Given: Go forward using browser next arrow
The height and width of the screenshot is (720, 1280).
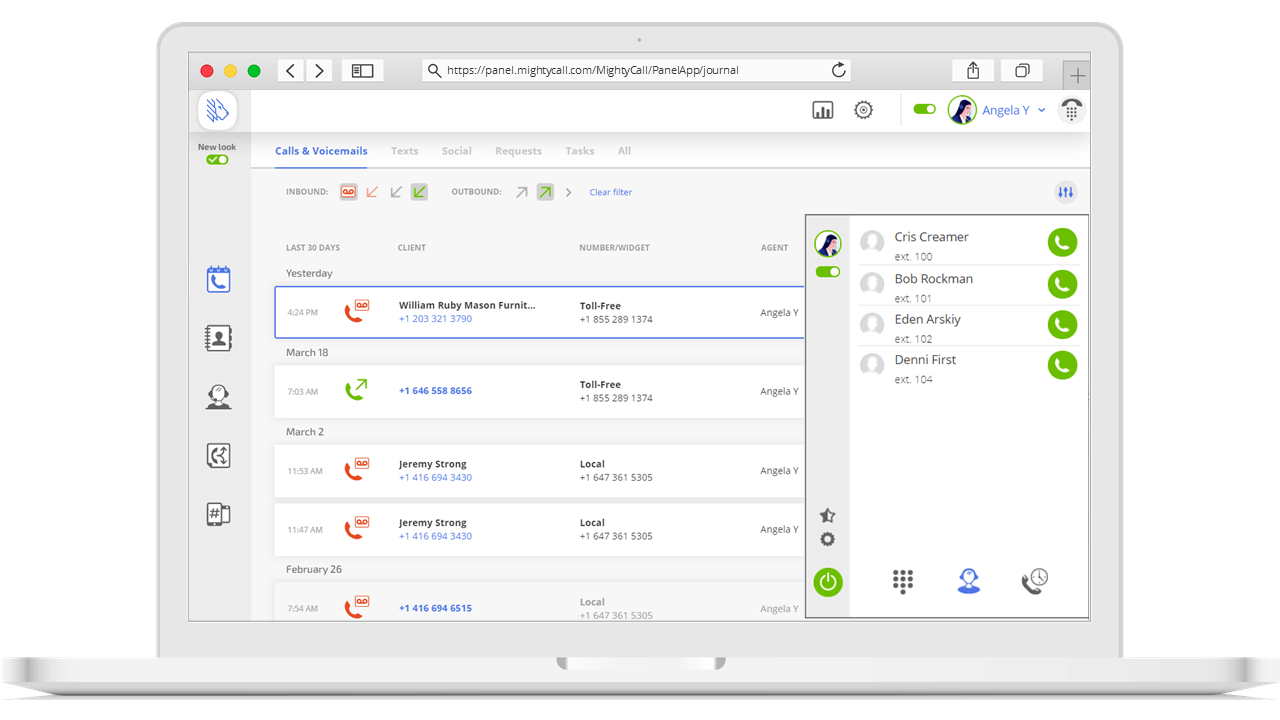Looking at the screenshot, I should [x=319, y=70].
